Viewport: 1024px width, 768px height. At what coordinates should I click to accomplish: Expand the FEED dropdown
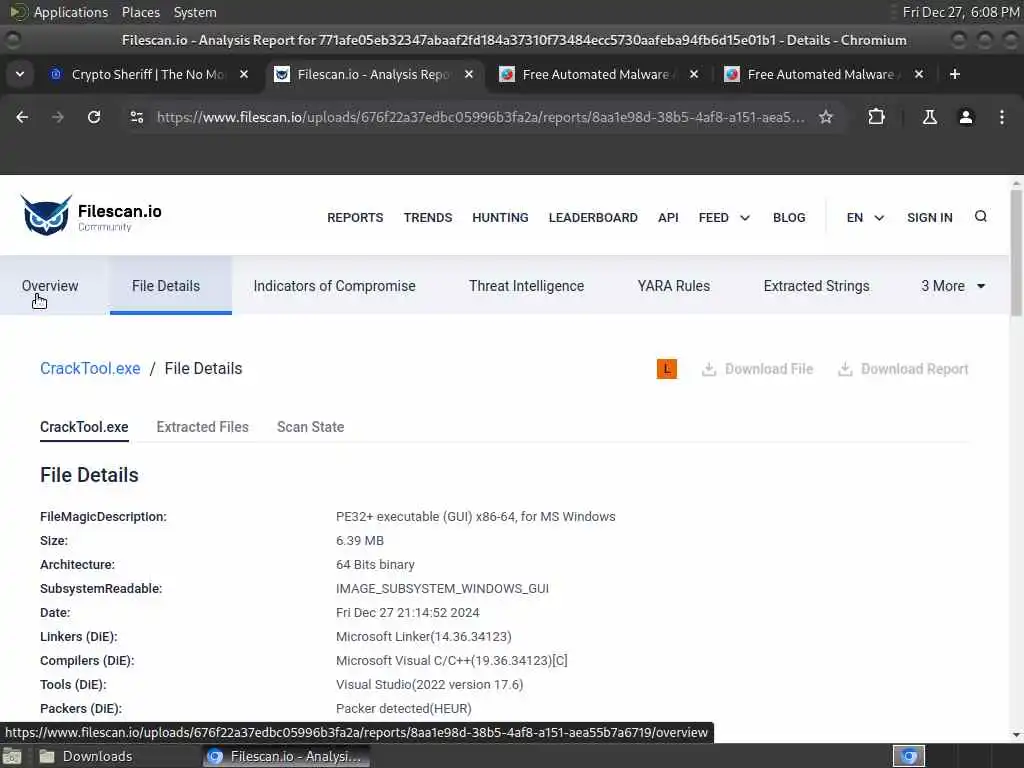coord(724,217)
